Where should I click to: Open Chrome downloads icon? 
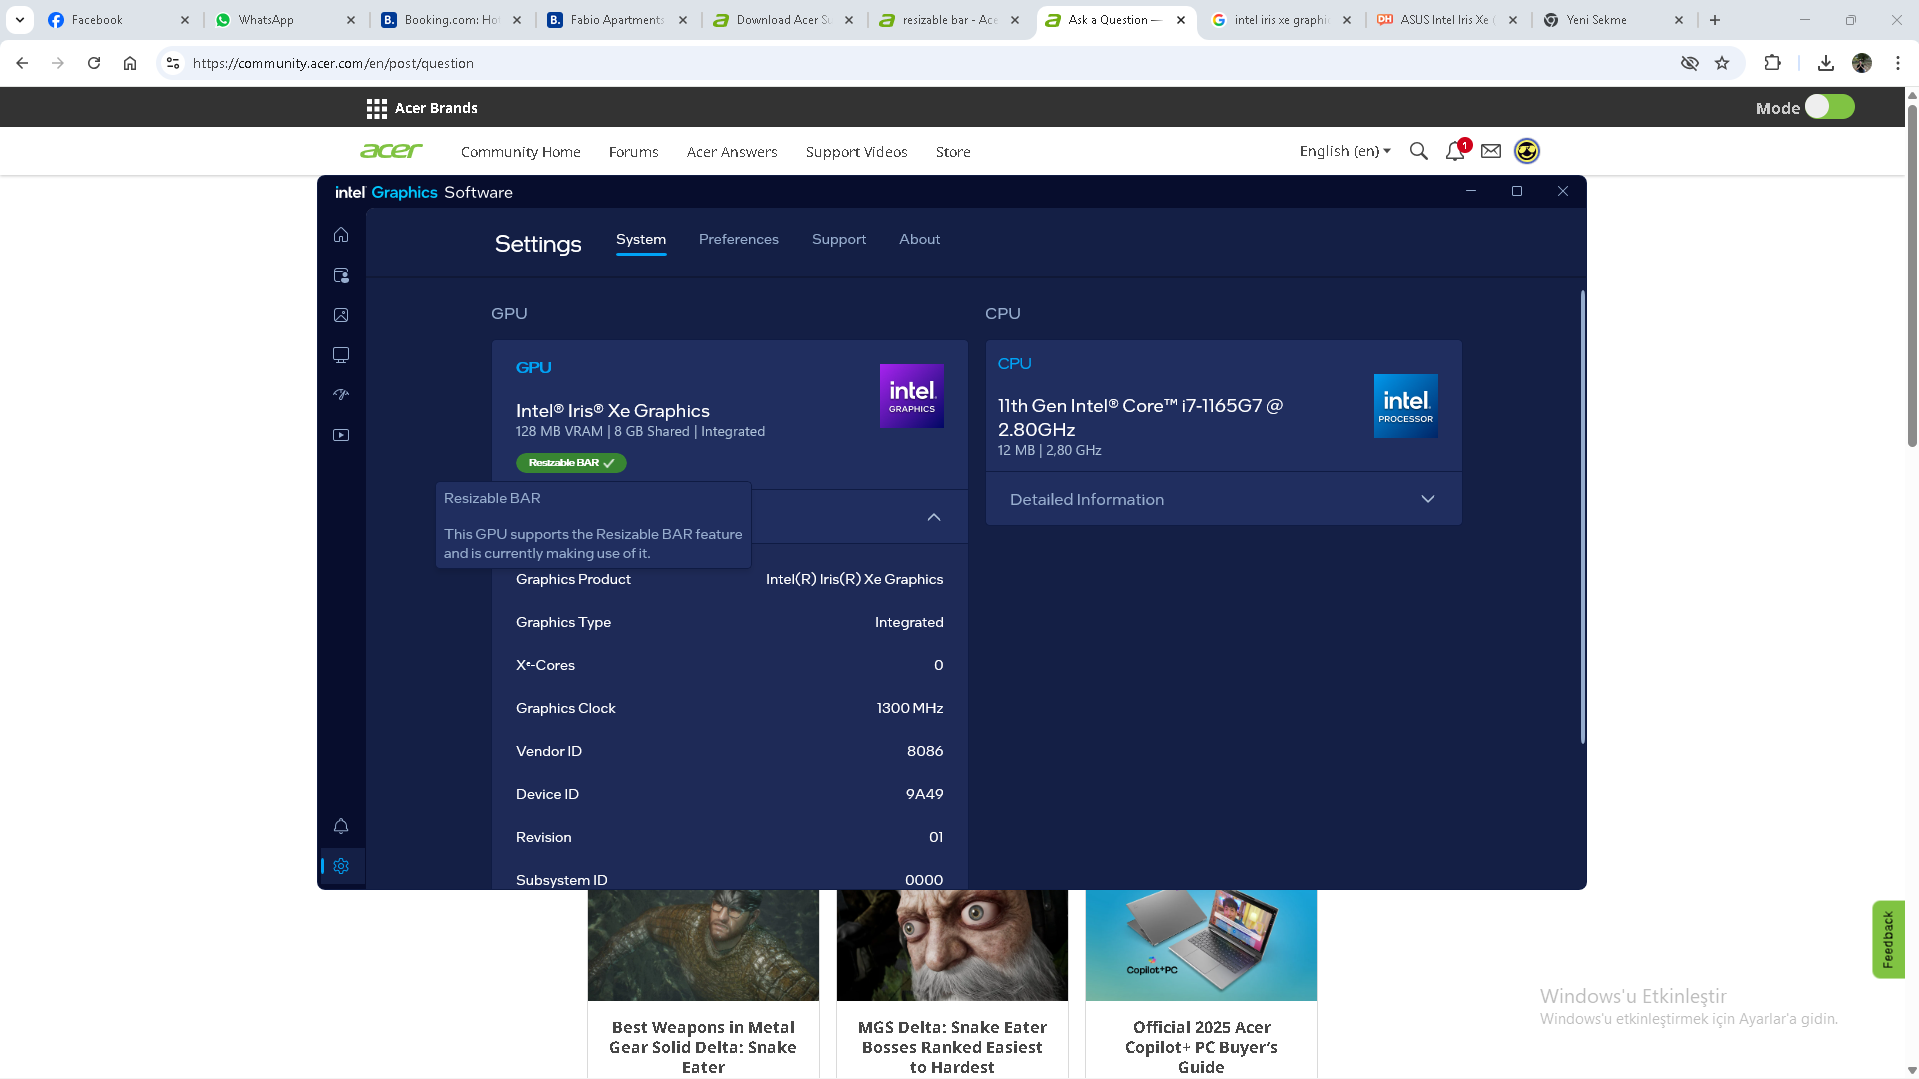(x=1826, y=63)
